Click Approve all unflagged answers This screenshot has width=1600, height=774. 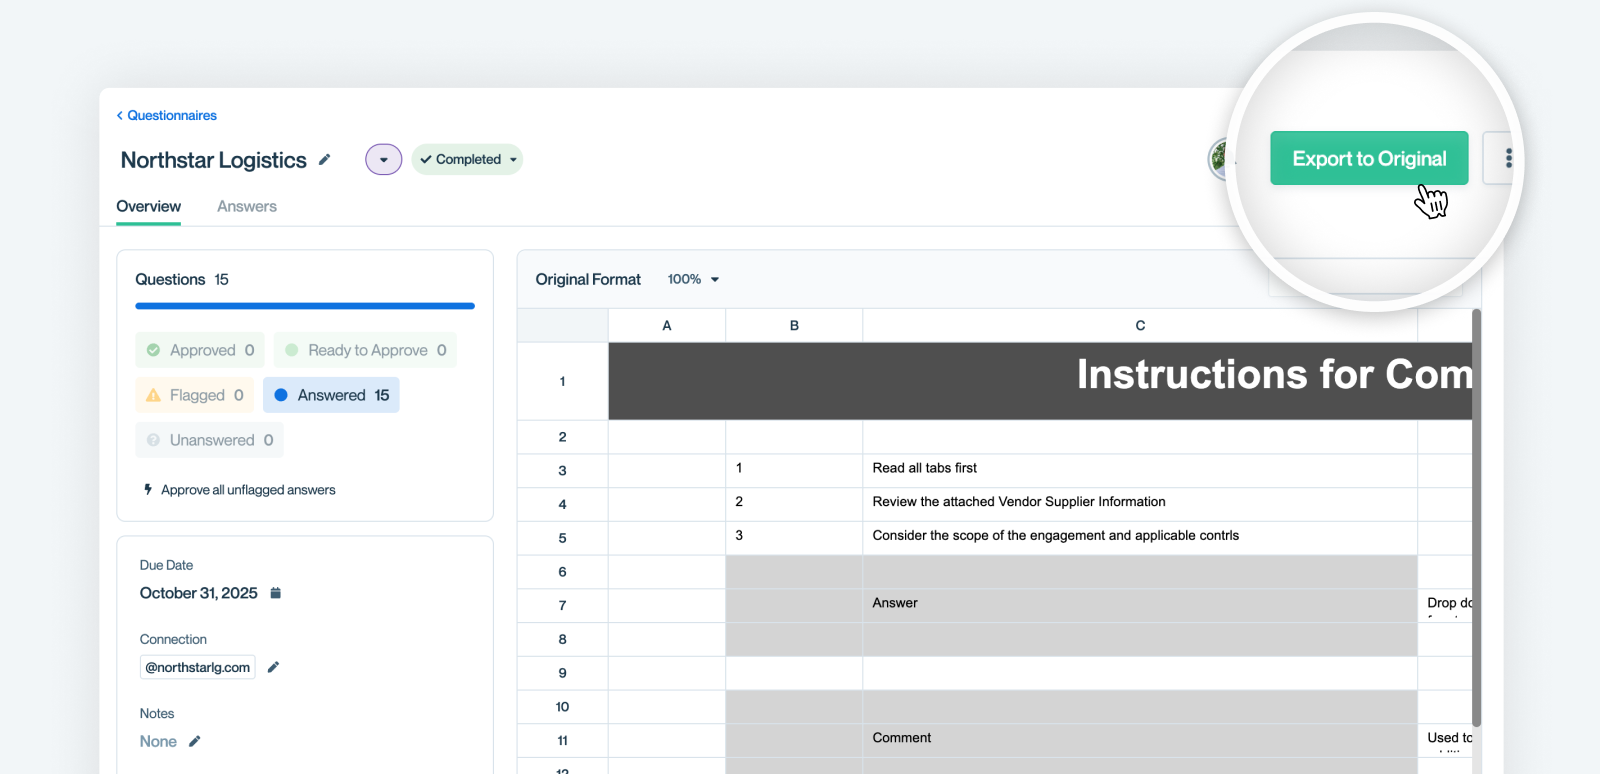click(x=248, y=490)
